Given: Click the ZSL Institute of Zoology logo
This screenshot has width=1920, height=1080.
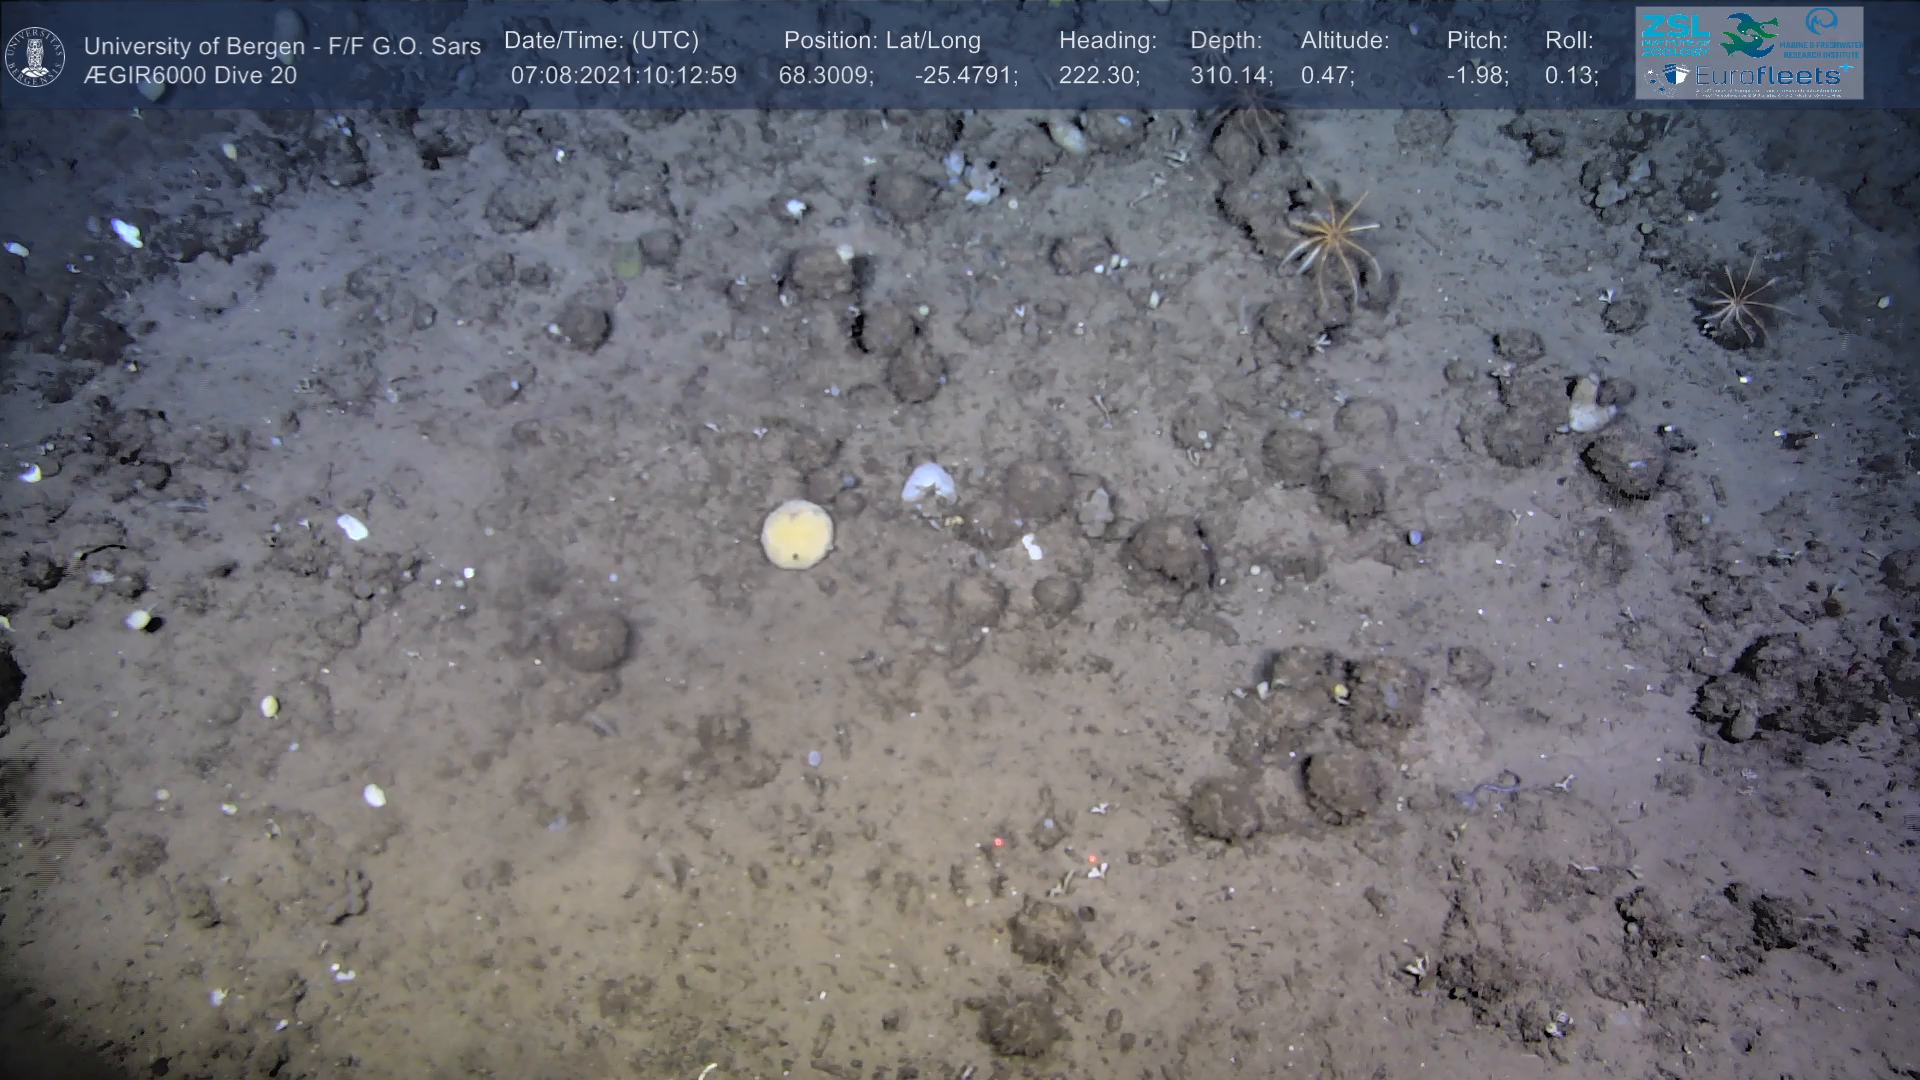Looking at the screenshot, I should pos(1675,33).
